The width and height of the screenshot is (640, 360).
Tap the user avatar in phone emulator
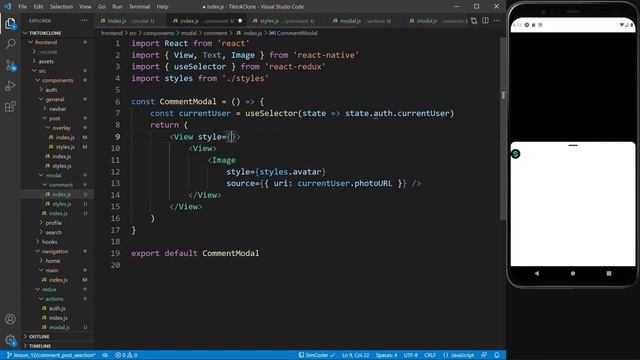point(516,154)
